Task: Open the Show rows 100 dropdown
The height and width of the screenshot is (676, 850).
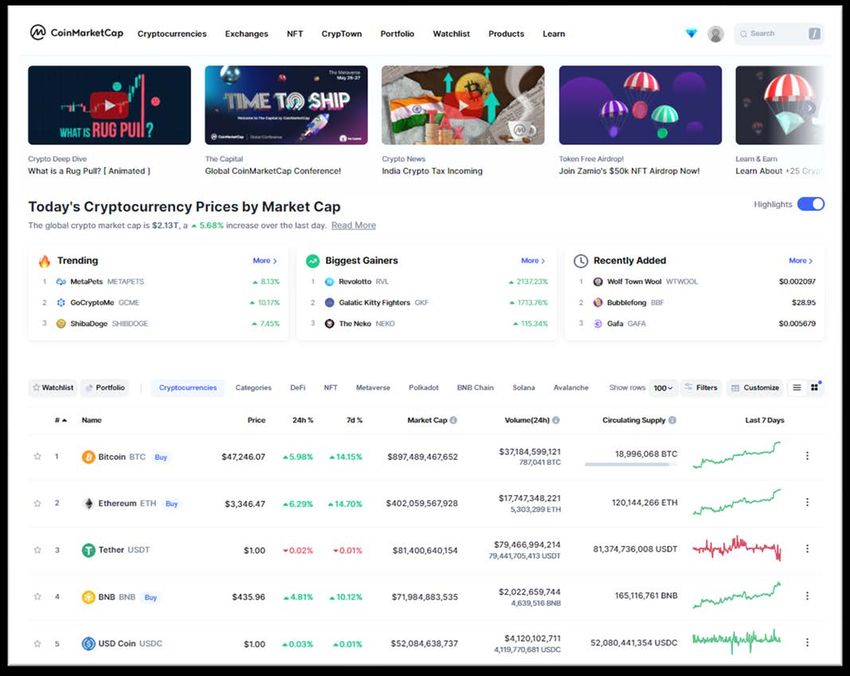Action: 663,388
